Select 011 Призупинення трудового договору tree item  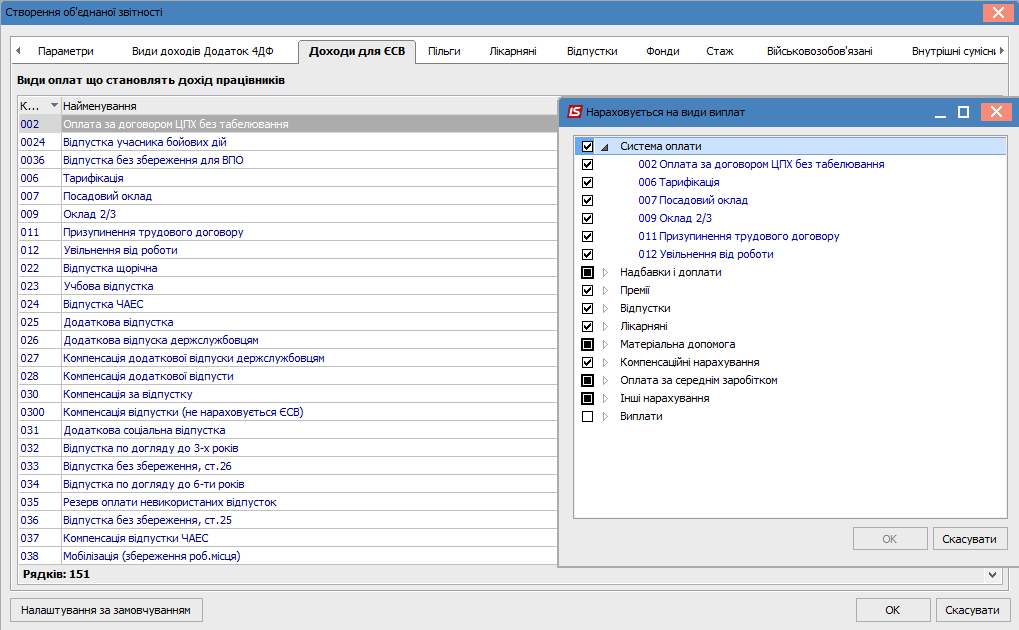point(738,236)
